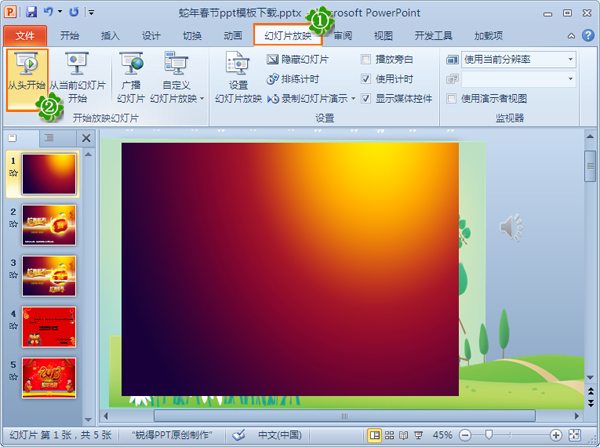Toggle Use Timings (使用计时) checkbox
The width and height of the screenshot is (600, 447).
click(x=366, y=79)
